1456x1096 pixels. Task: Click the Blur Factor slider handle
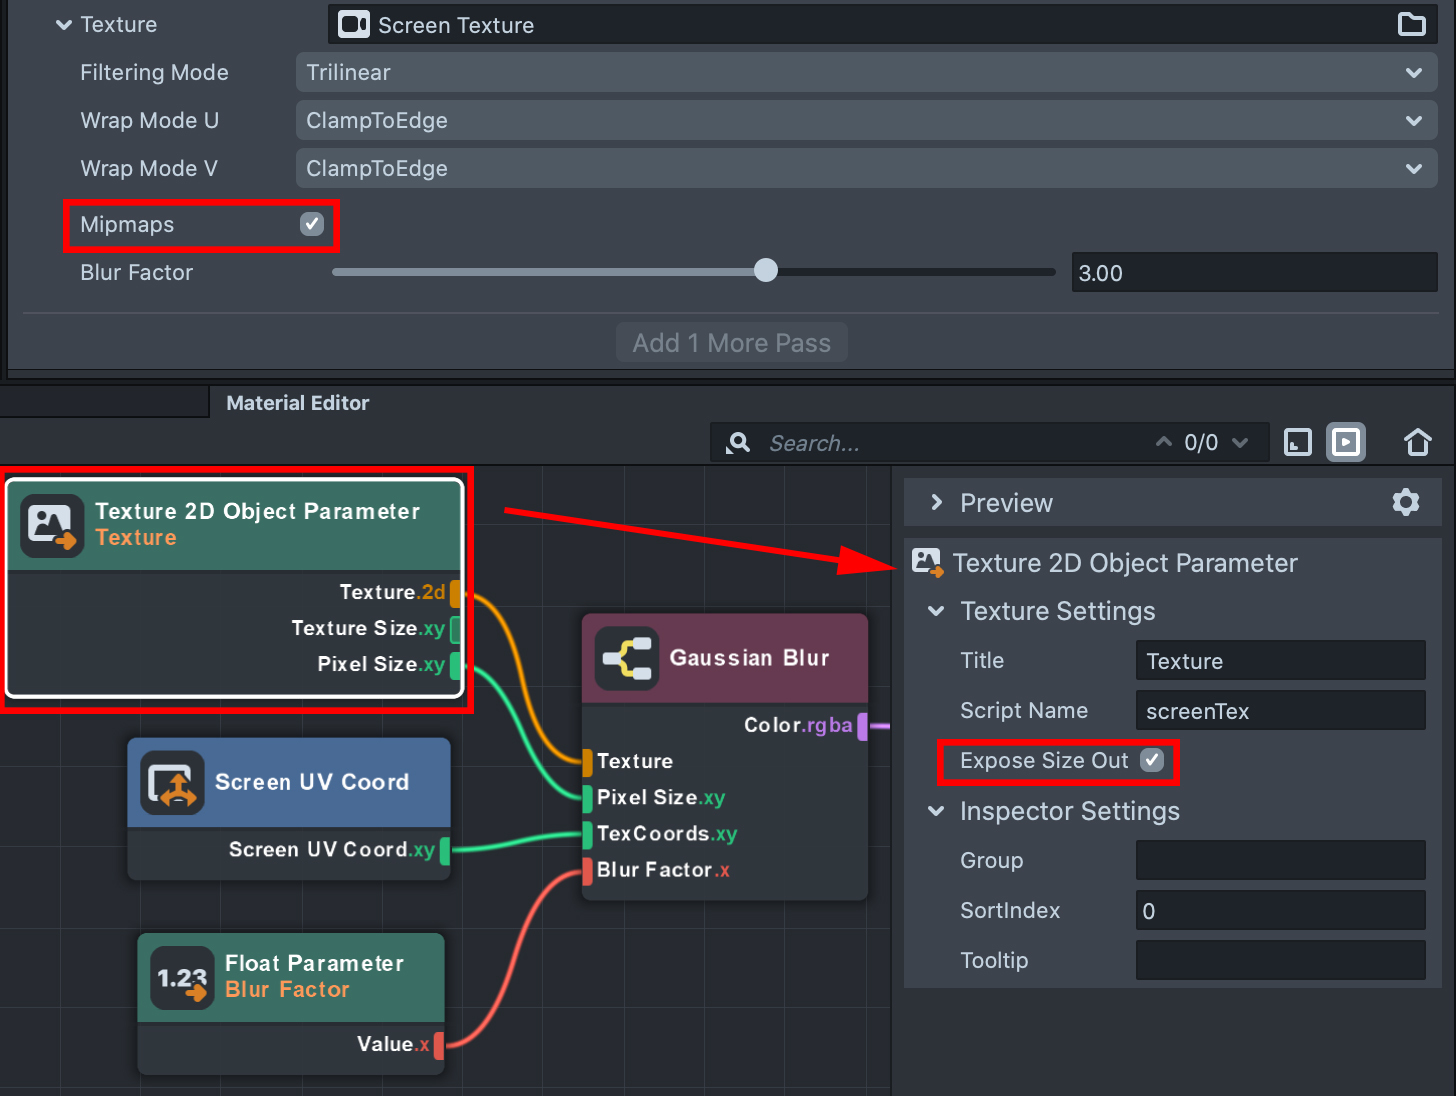click(765, 270)
